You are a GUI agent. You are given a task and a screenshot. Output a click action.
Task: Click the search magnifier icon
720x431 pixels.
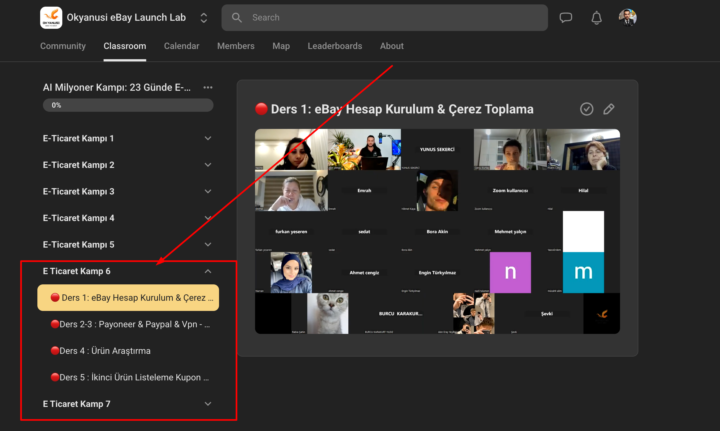[237, 17]
